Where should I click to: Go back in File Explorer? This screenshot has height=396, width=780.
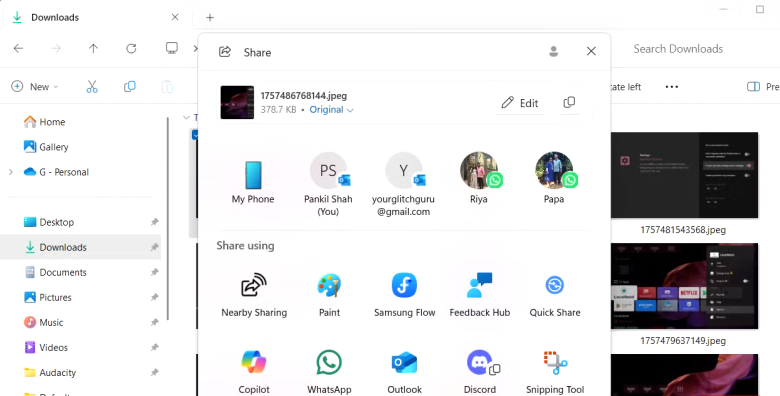click(18, 48)
